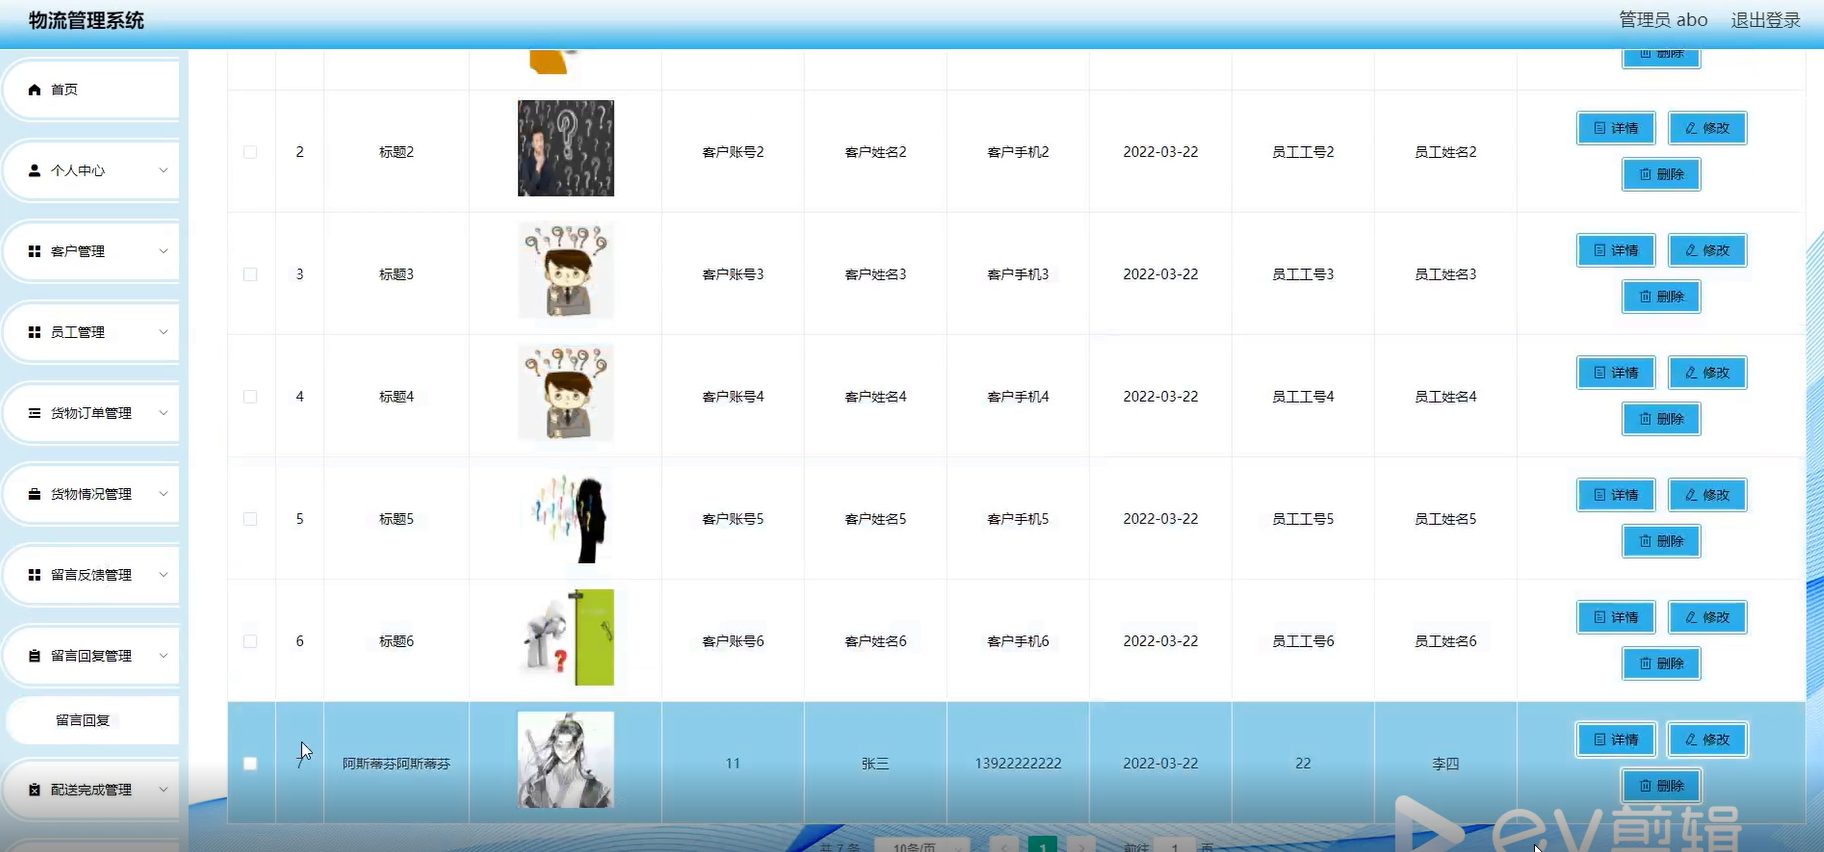Check the box for the 阿斯蒂芬阿斯蒂芬 row
1824x852 pixels.
[x=250, y=763]
